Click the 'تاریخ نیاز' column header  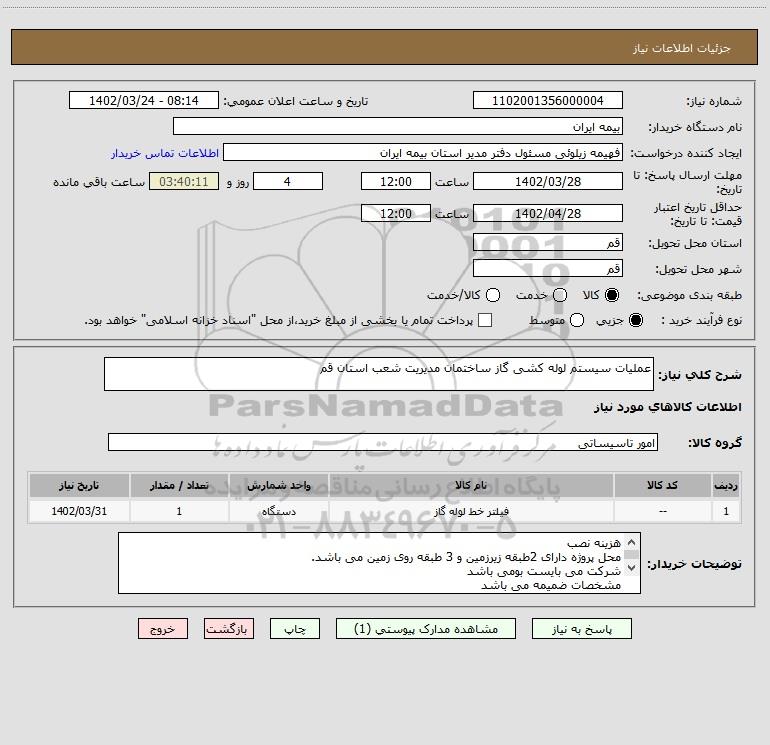(79, 485)
